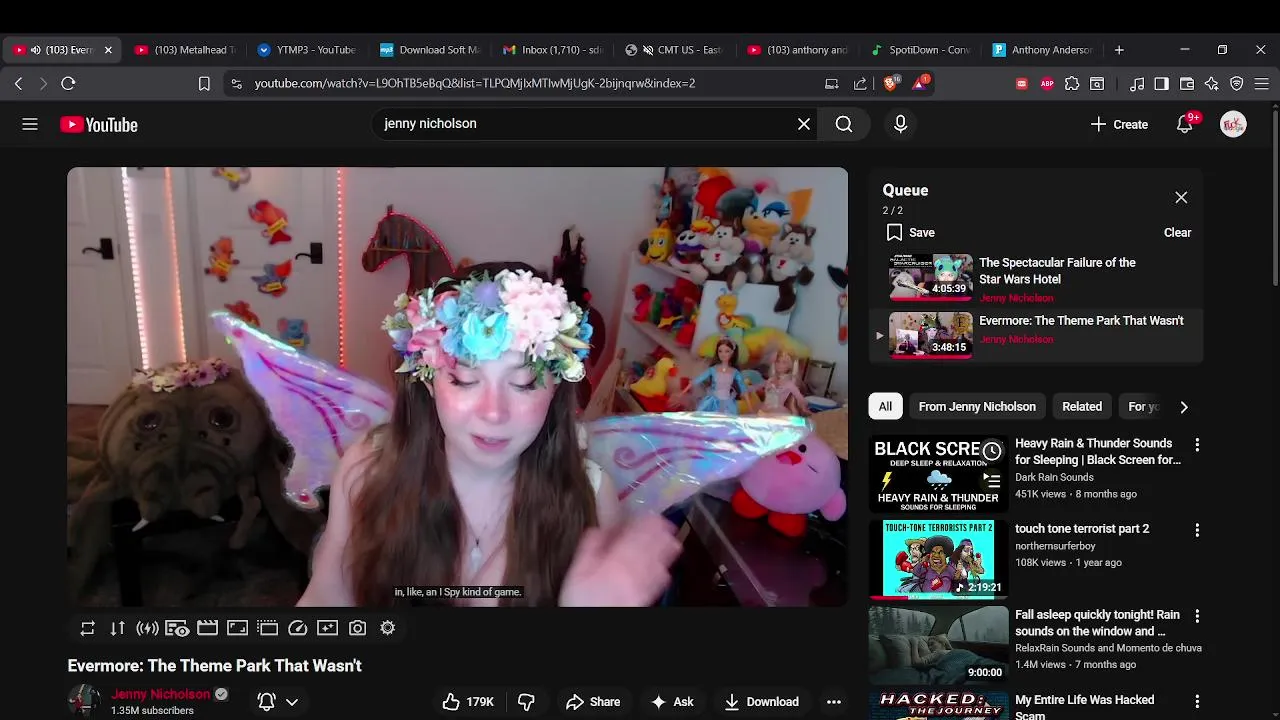Open options for My Entire Life Hacked video
The image size is (1280, 720).
click(x=1197, y=702)
